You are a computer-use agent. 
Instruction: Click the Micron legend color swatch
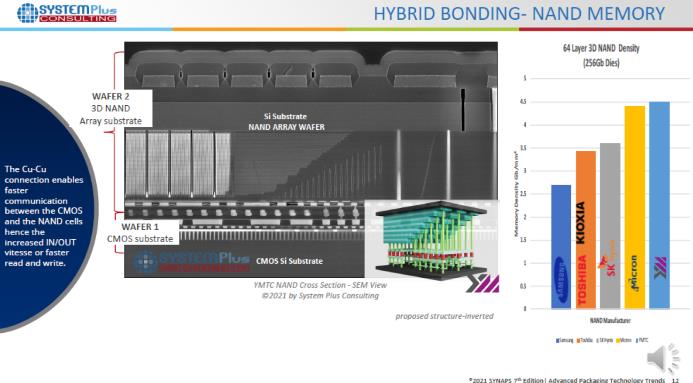(618, 341)
